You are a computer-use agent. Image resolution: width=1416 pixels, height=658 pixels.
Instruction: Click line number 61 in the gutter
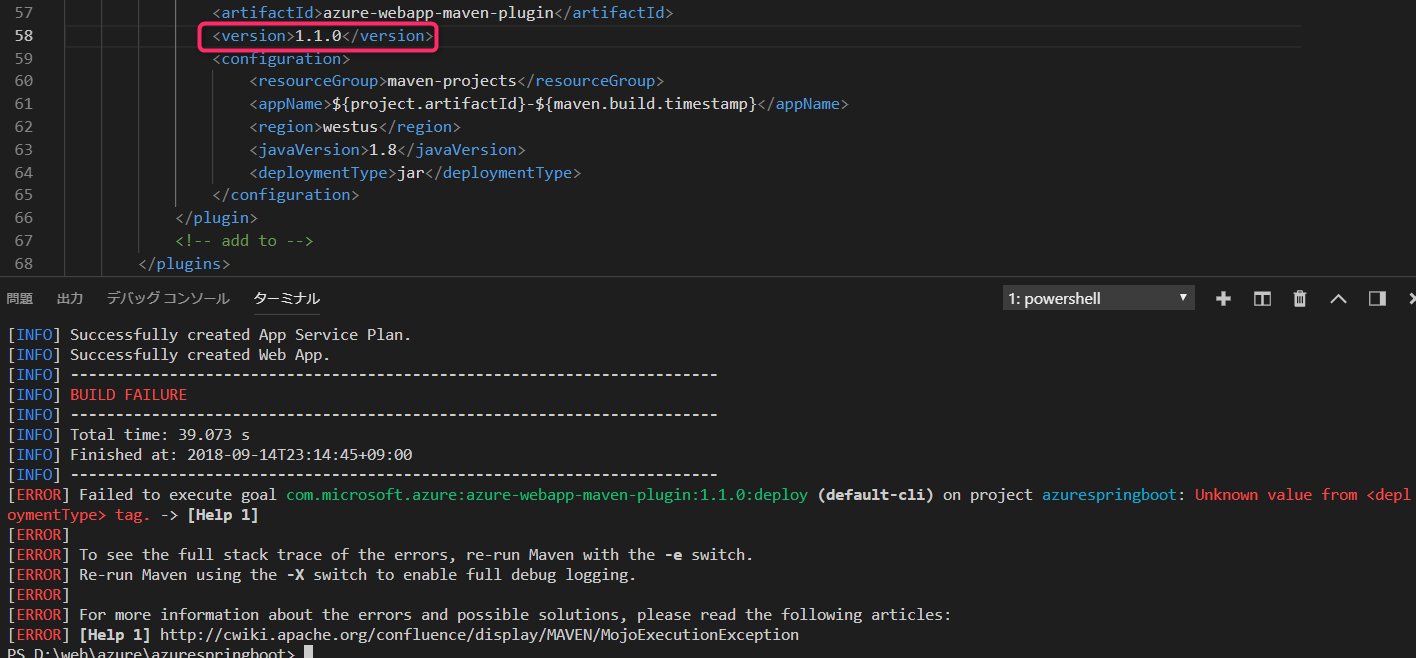click(x=24, y=105)
